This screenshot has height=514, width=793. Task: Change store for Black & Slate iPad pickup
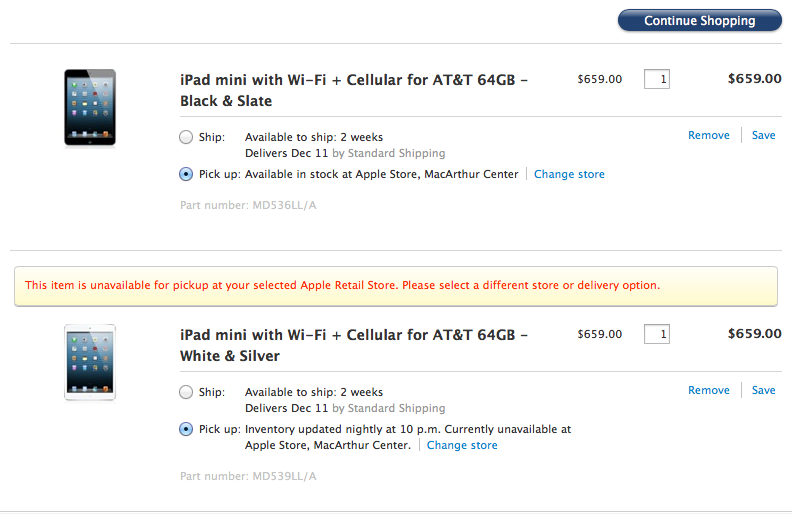click(569, 174)
